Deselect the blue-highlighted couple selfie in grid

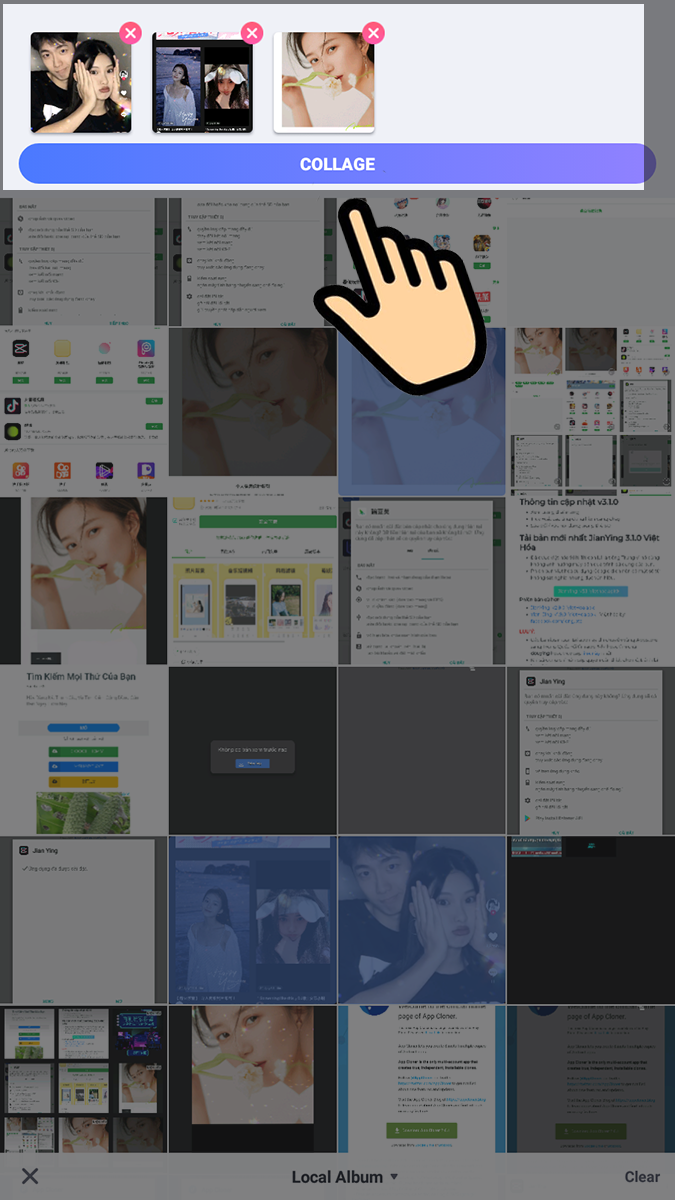pos(421,920)
